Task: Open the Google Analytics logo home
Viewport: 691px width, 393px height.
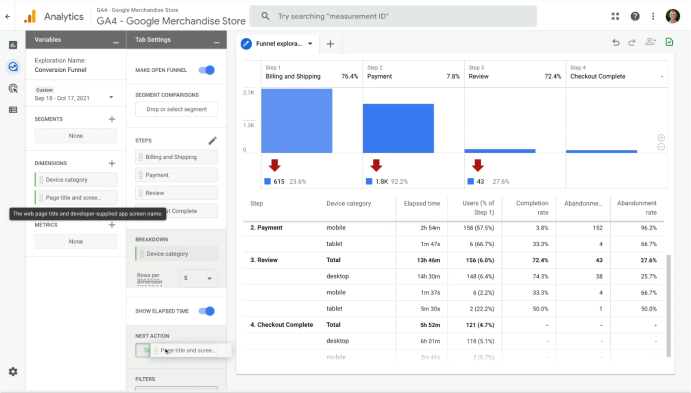Action: (30, 17)
